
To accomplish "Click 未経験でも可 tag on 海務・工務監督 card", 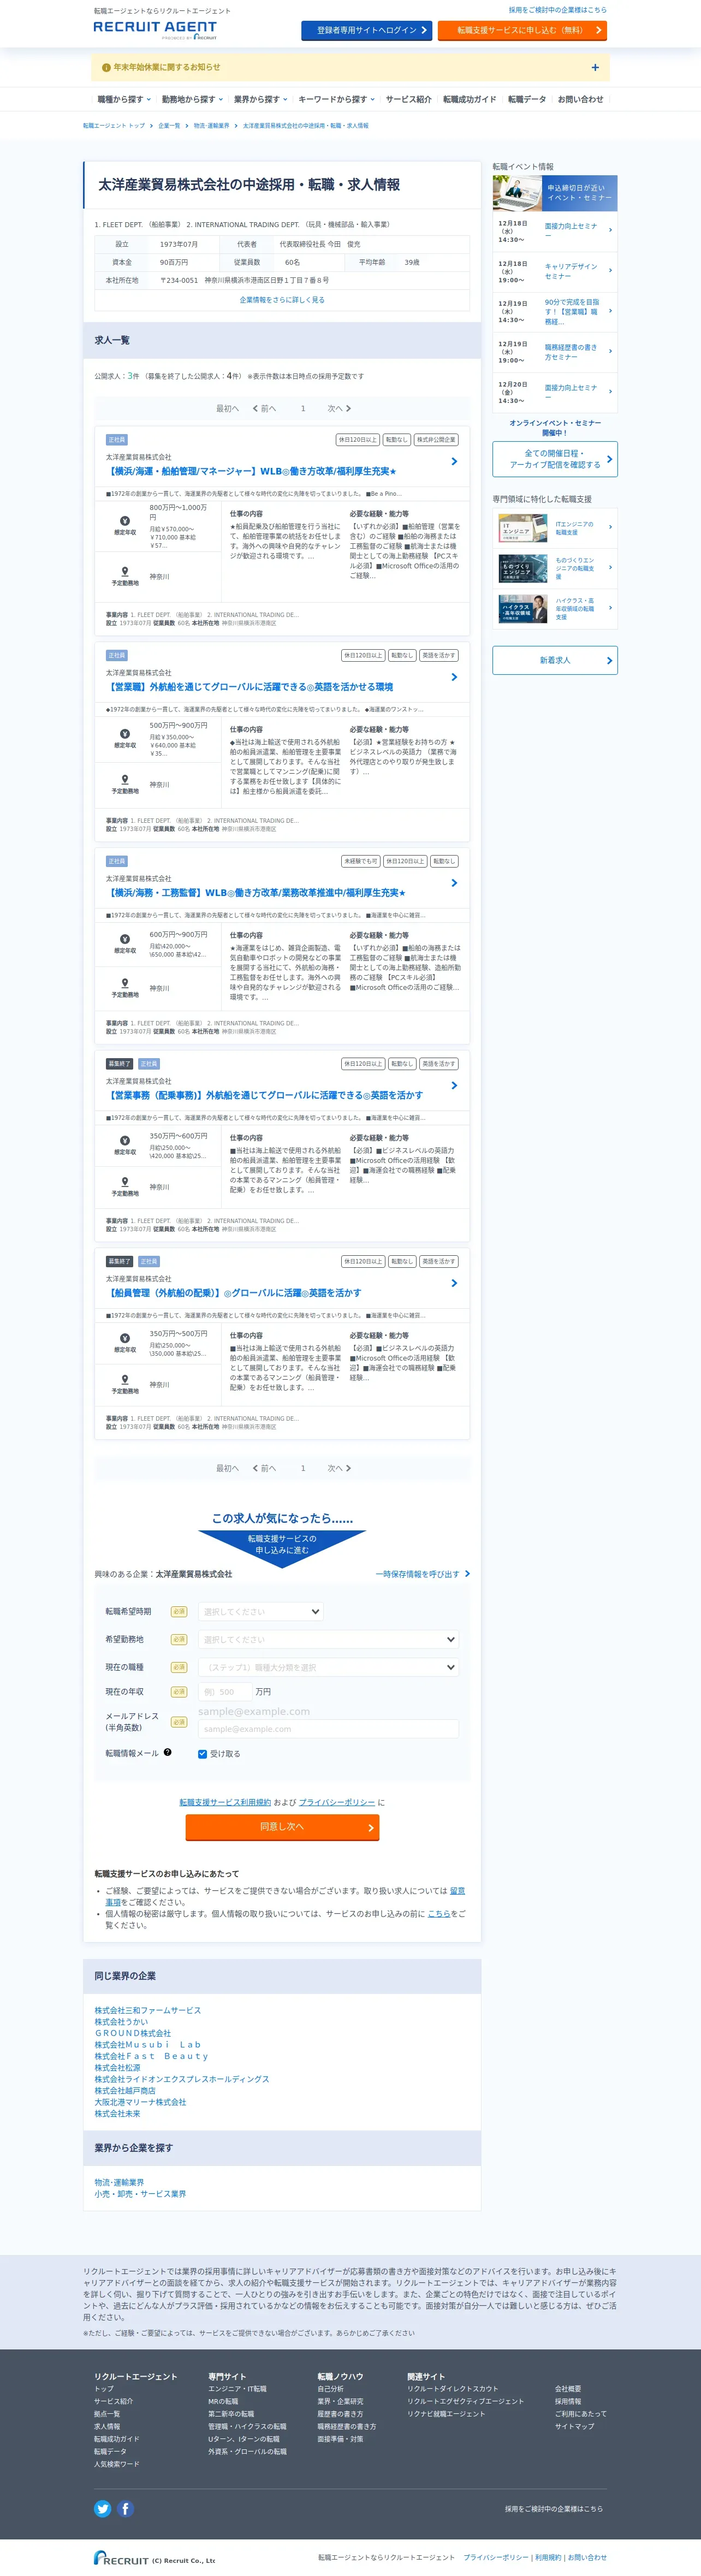I will pos(361,861).
